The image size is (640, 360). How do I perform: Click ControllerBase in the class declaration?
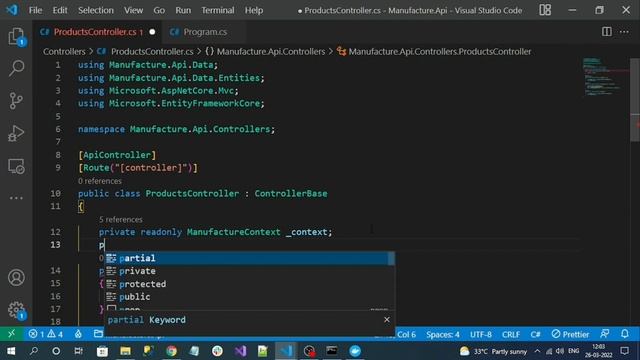pyautogui.click(x=291, y=193)
